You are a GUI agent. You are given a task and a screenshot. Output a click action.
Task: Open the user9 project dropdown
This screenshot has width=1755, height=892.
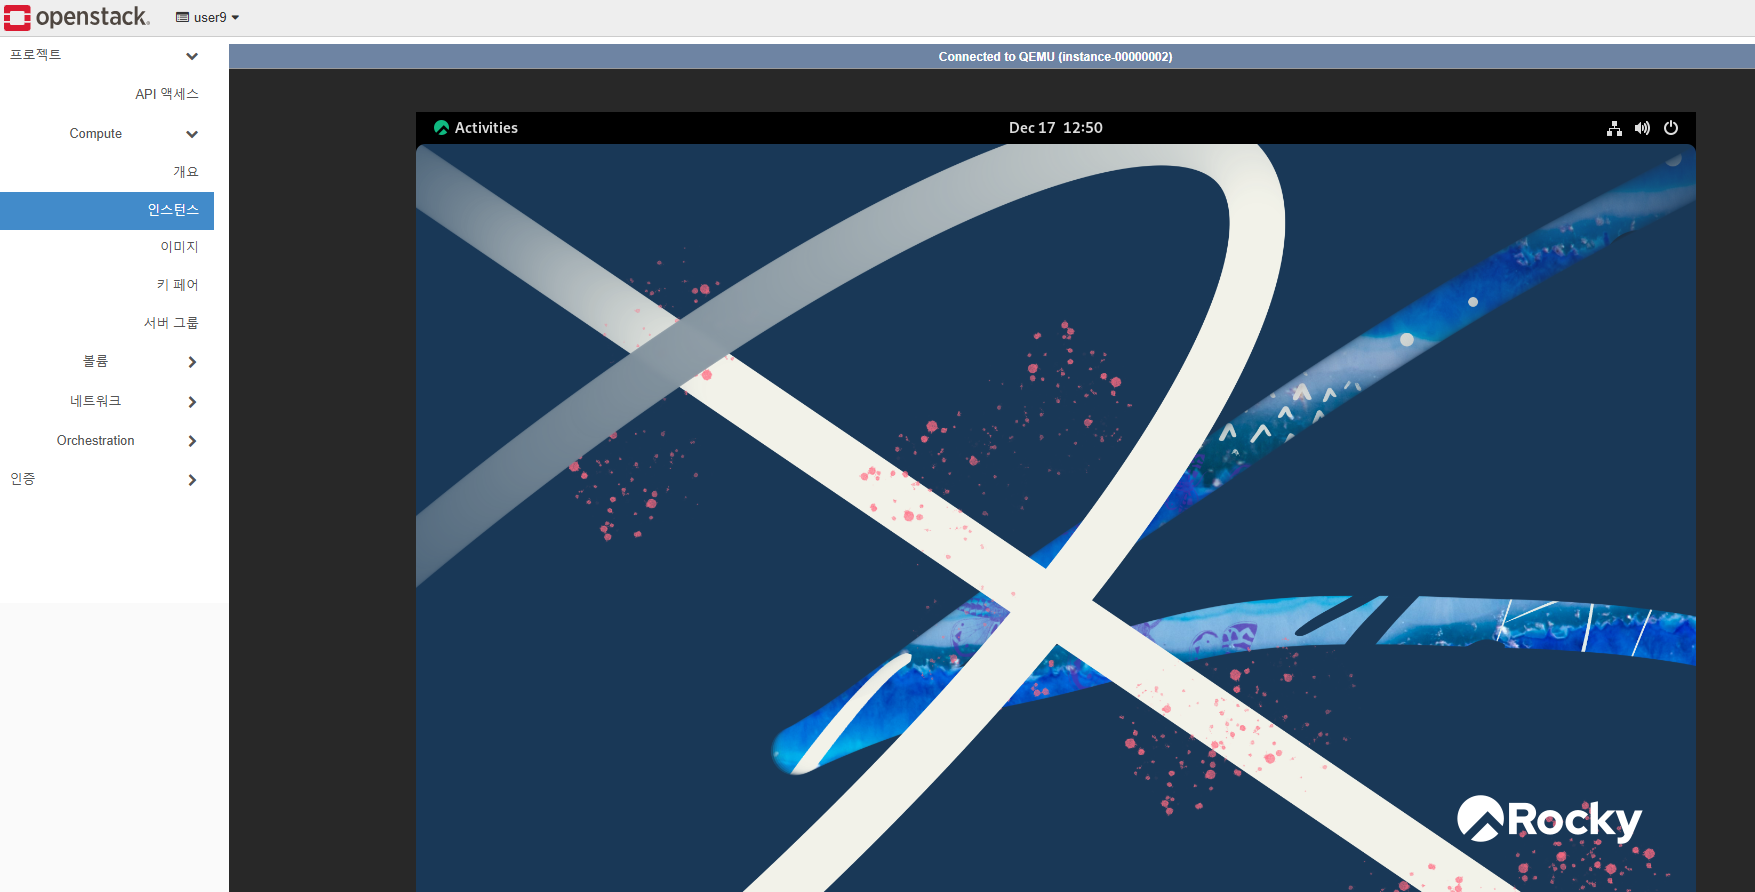(208, 17)
